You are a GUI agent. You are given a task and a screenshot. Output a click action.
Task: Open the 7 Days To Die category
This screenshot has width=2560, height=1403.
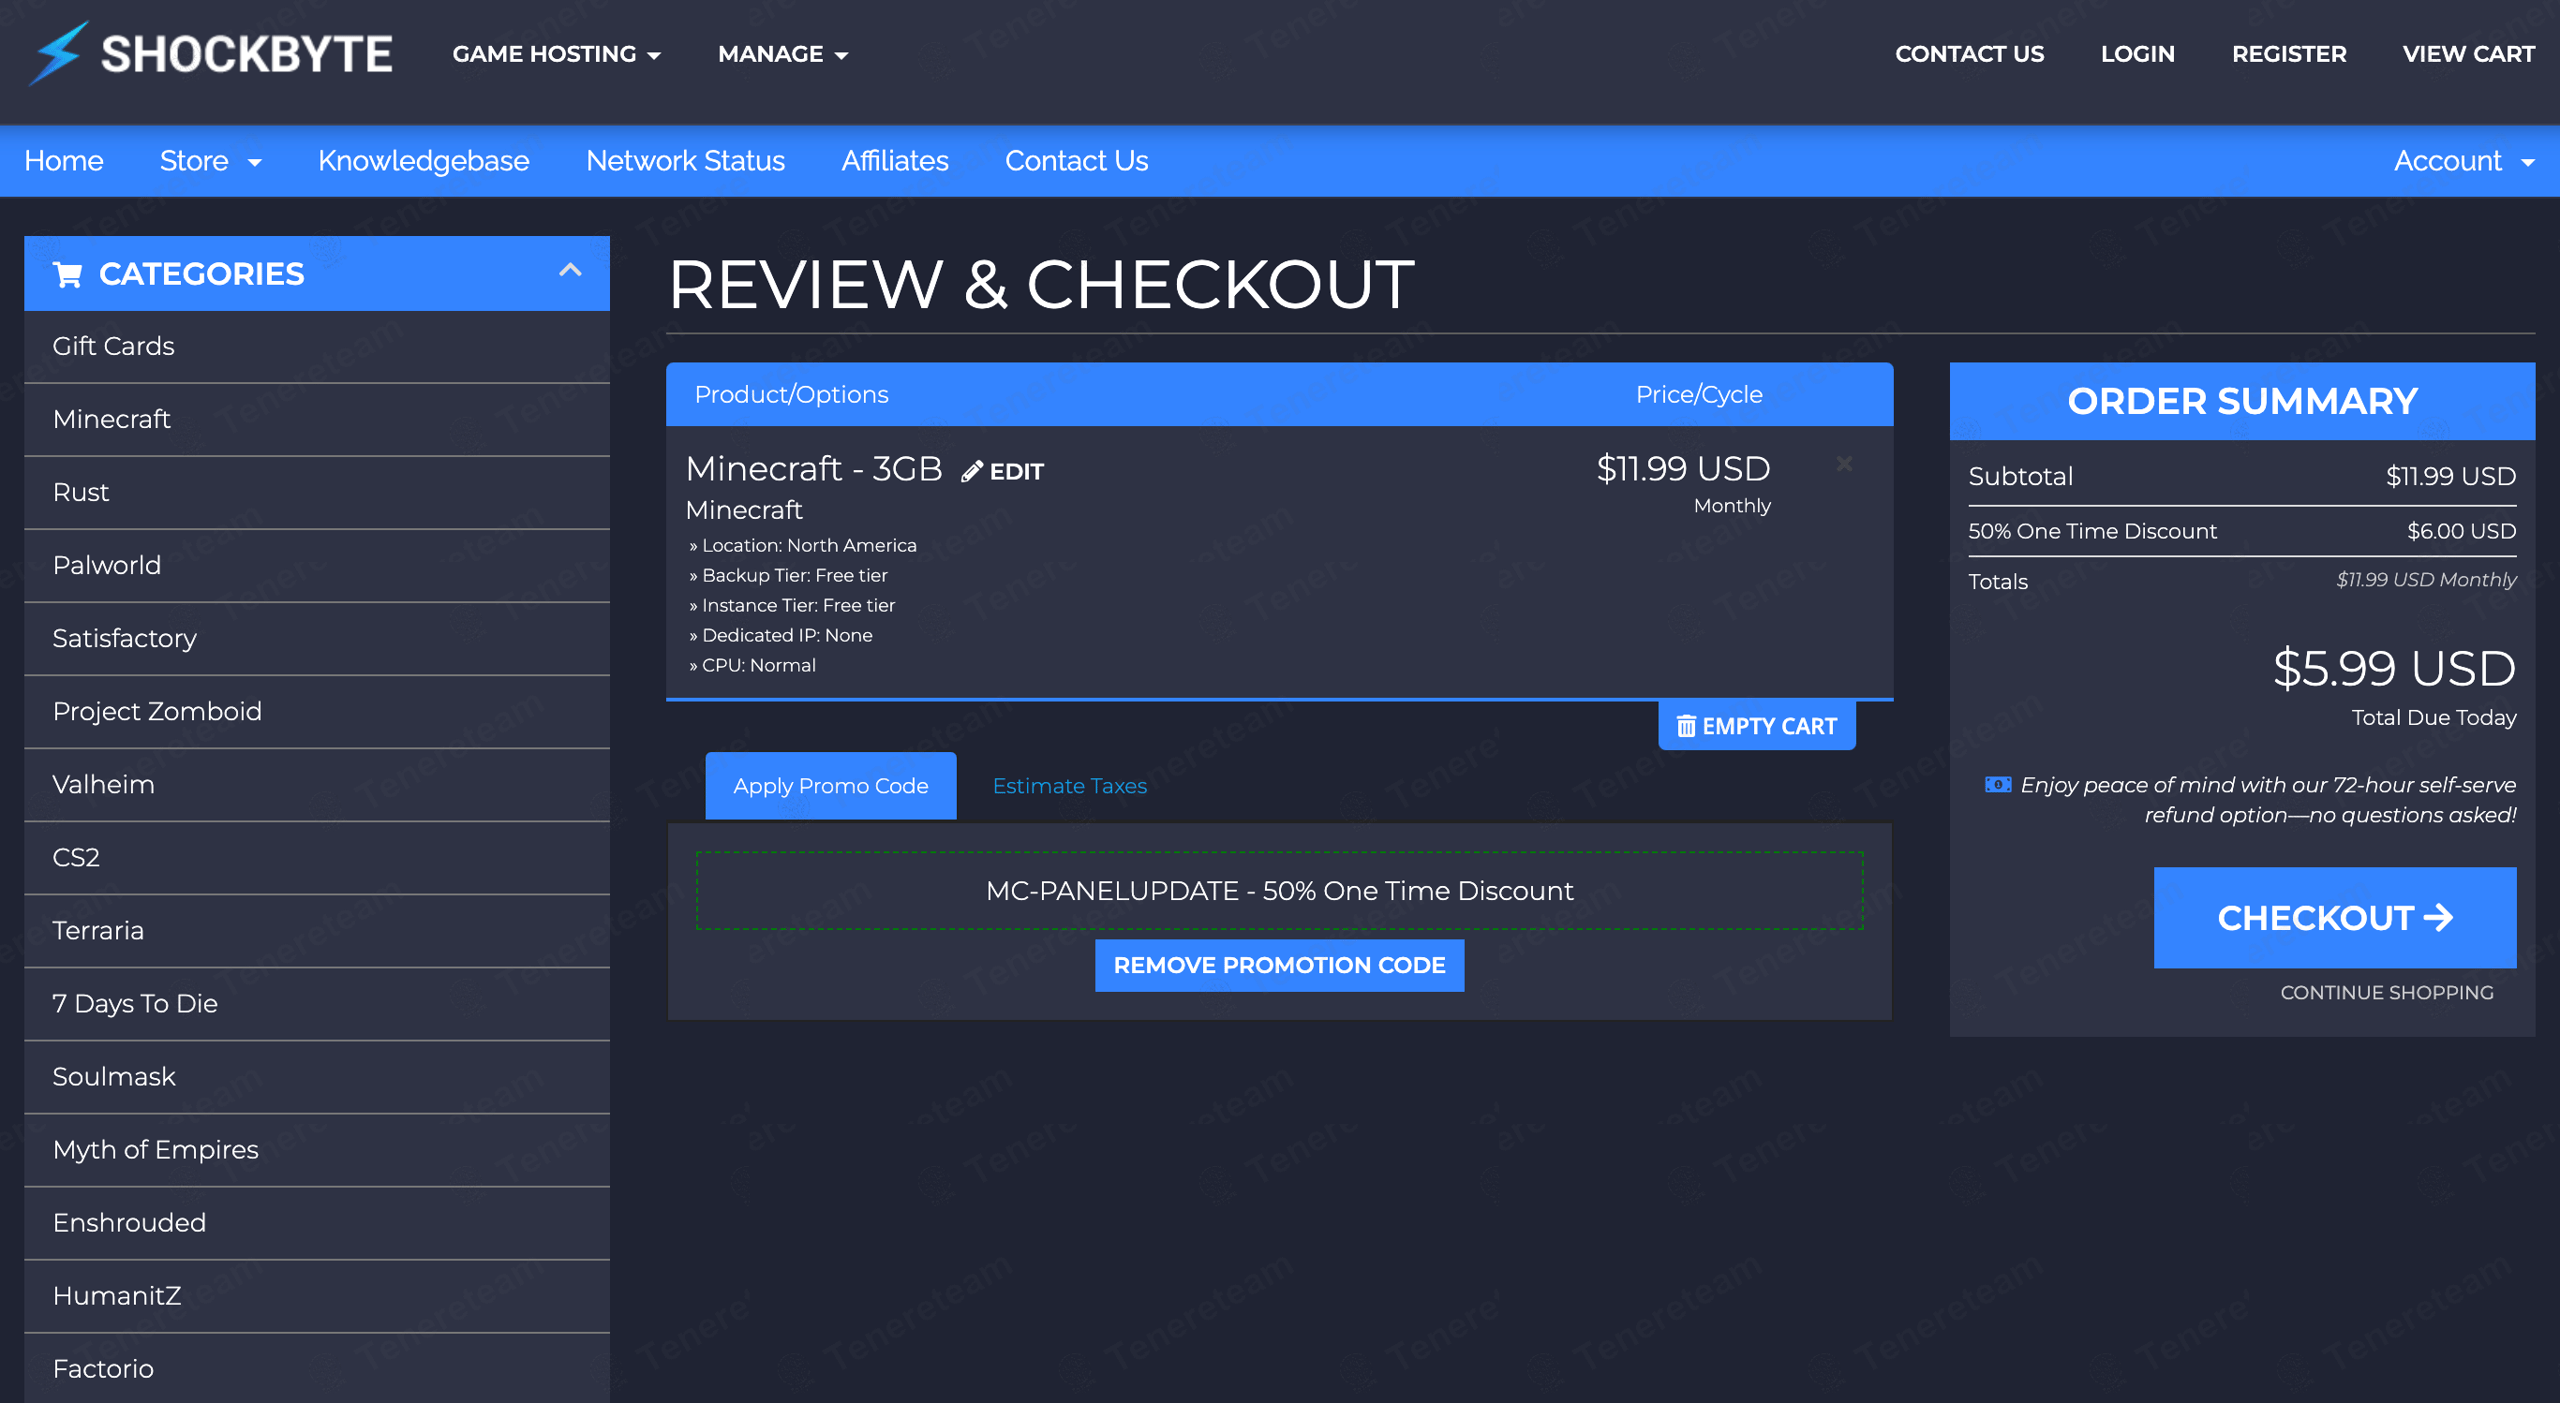pos(317,1003)
